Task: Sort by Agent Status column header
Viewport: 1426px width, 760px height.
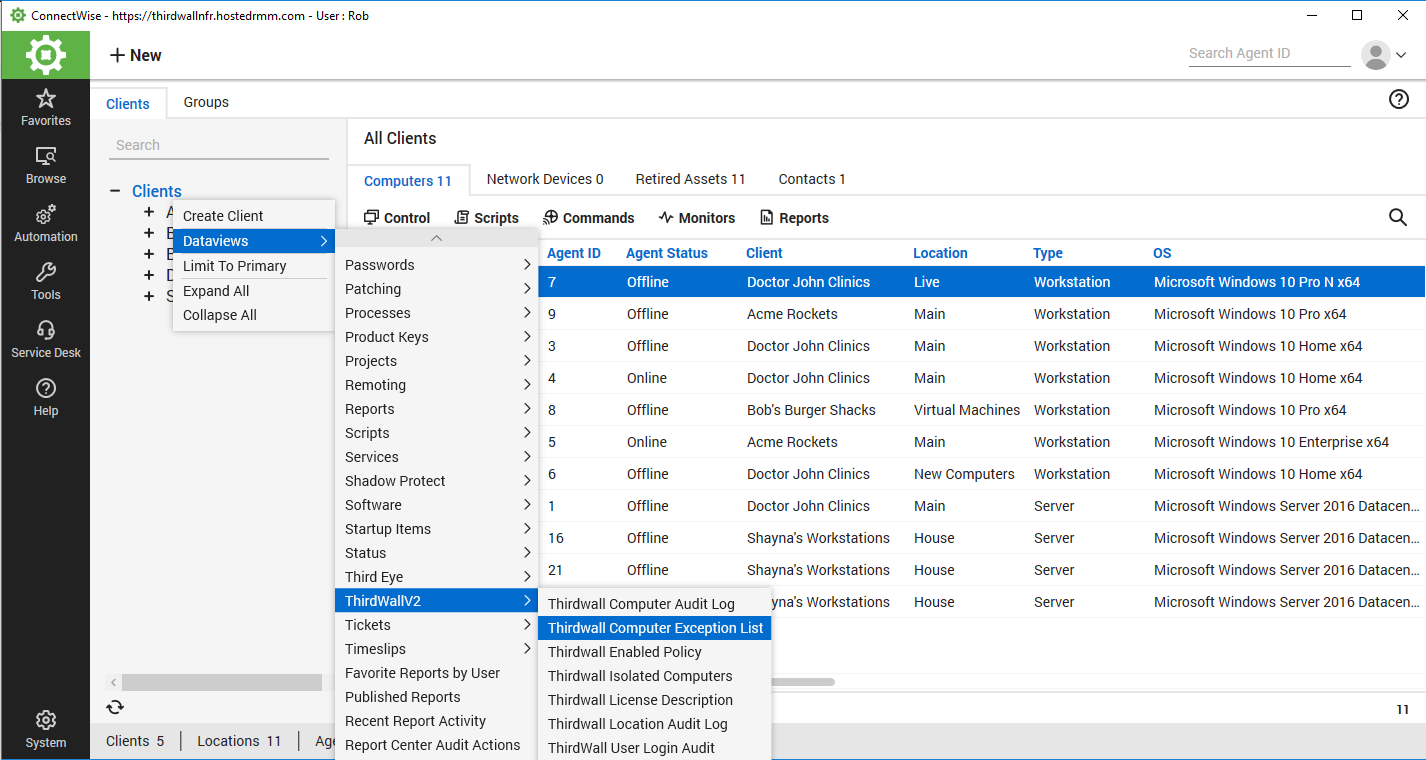Action: click(667, 253)
